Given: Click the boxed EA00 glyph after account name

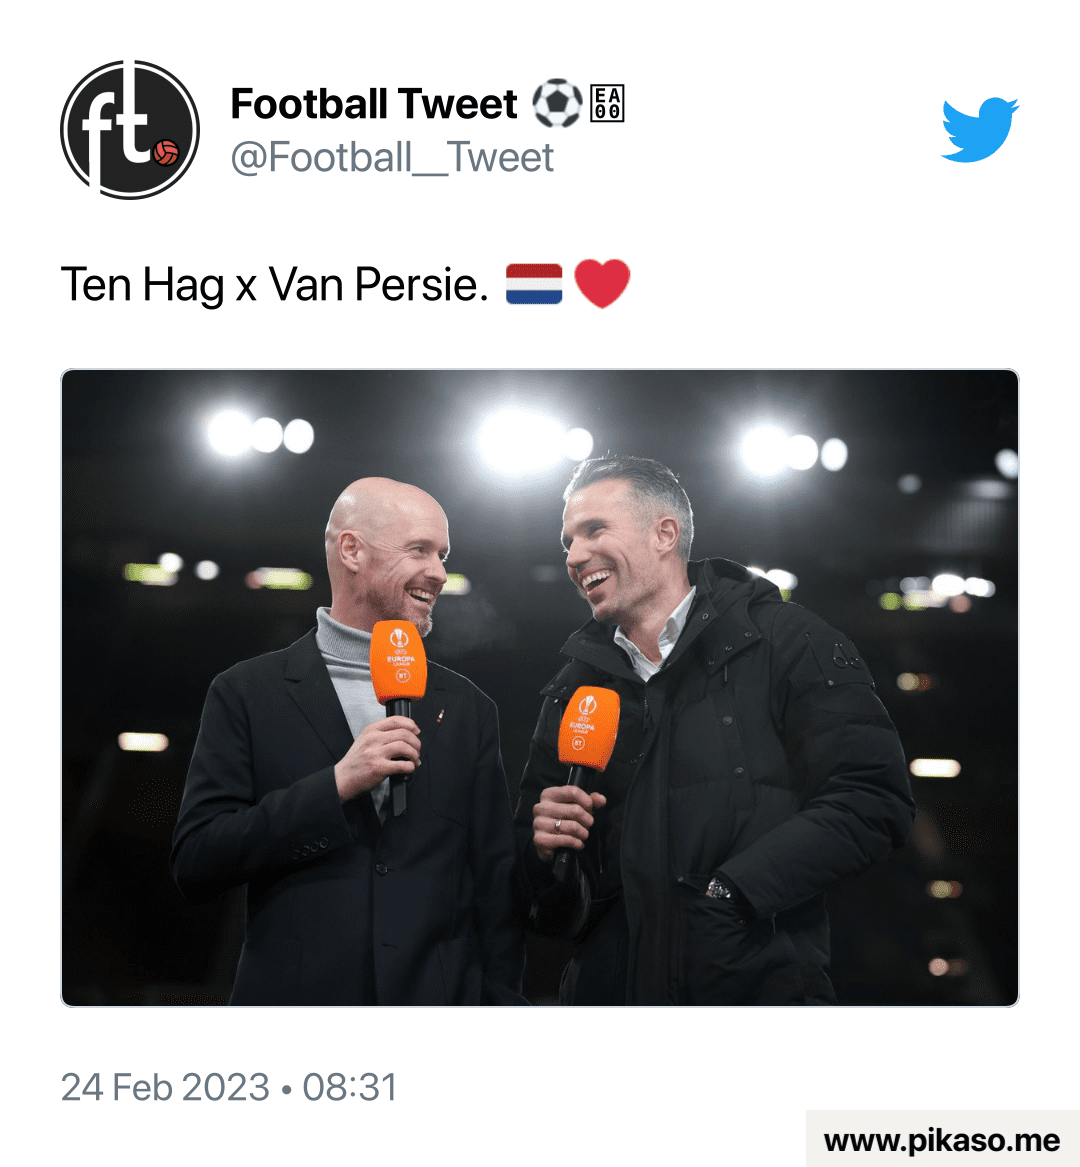Looking at the screenshot, I should pyautogui.click(x=607, y=104).
